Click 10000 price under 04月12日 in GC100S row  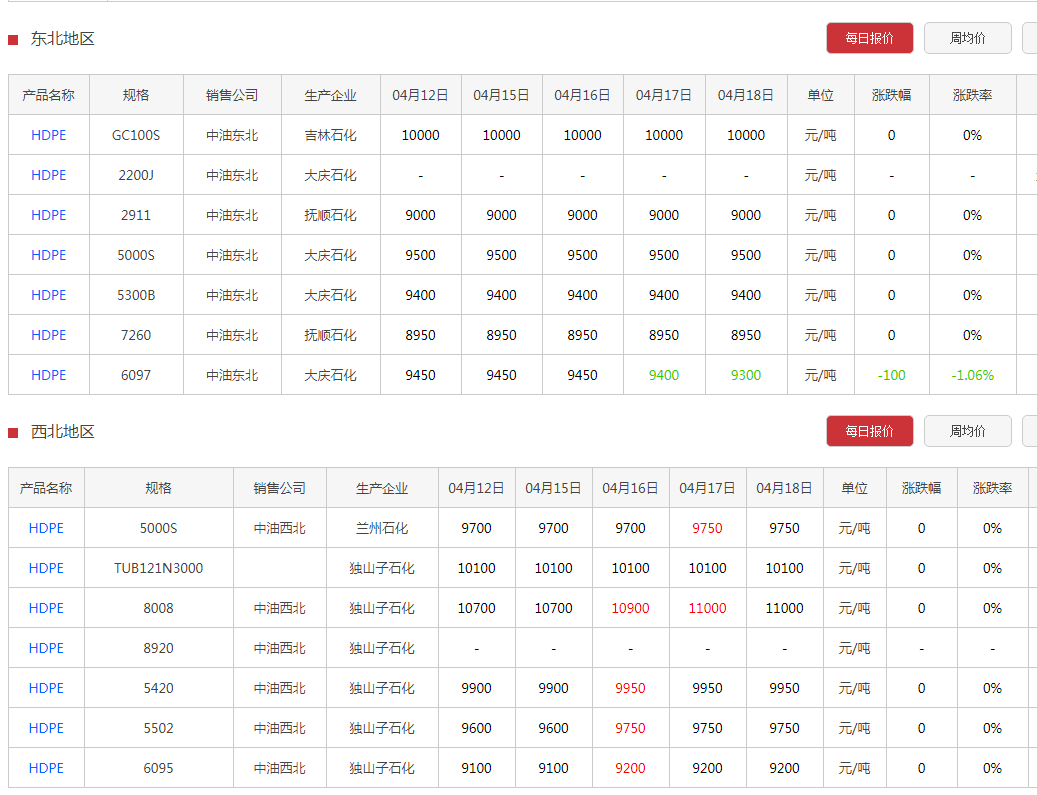[421, 136]
